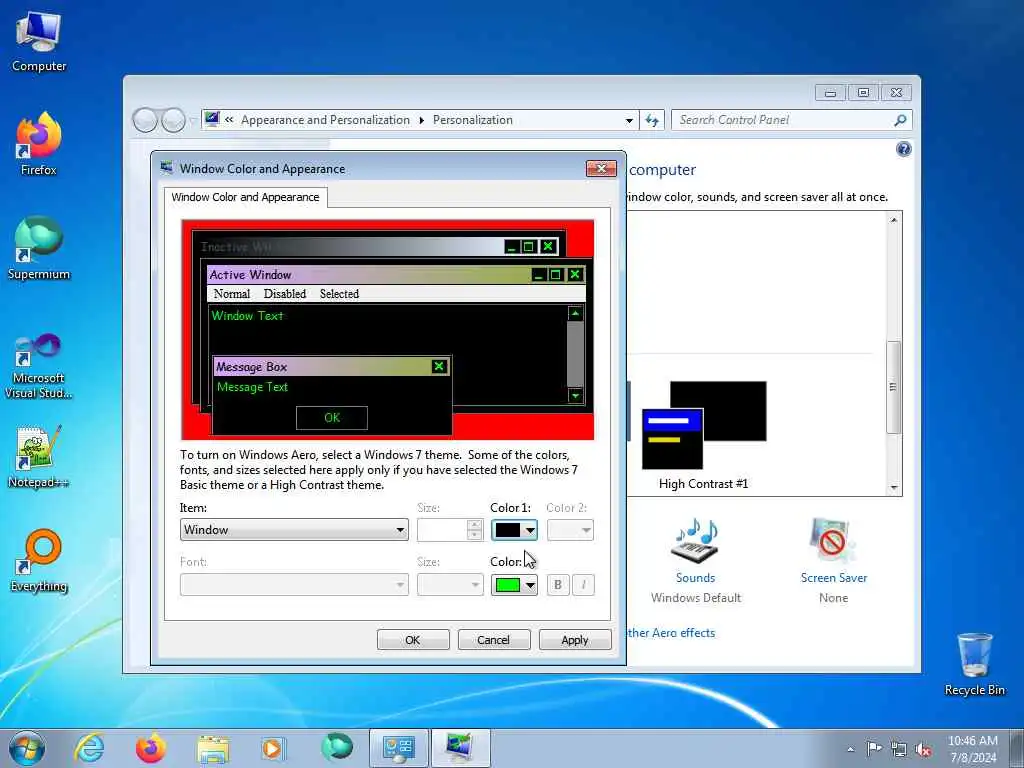
Task: Select the High Contrast #1 theme thumbnail
Action: [x=703, y=425]
